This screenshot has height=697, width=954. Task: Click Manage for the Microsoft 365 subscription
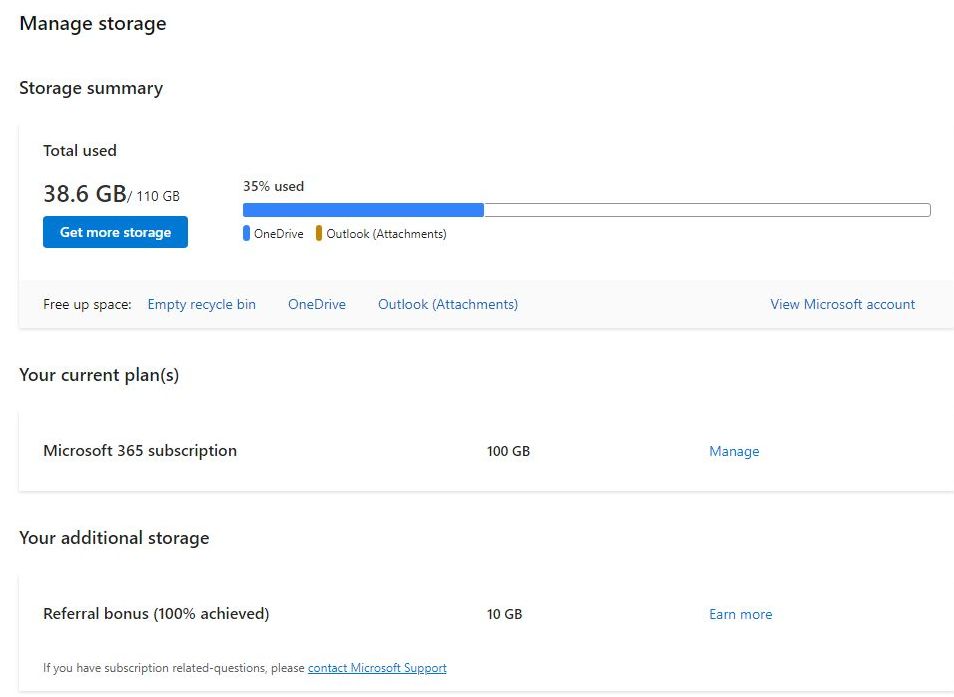(734, 451)
